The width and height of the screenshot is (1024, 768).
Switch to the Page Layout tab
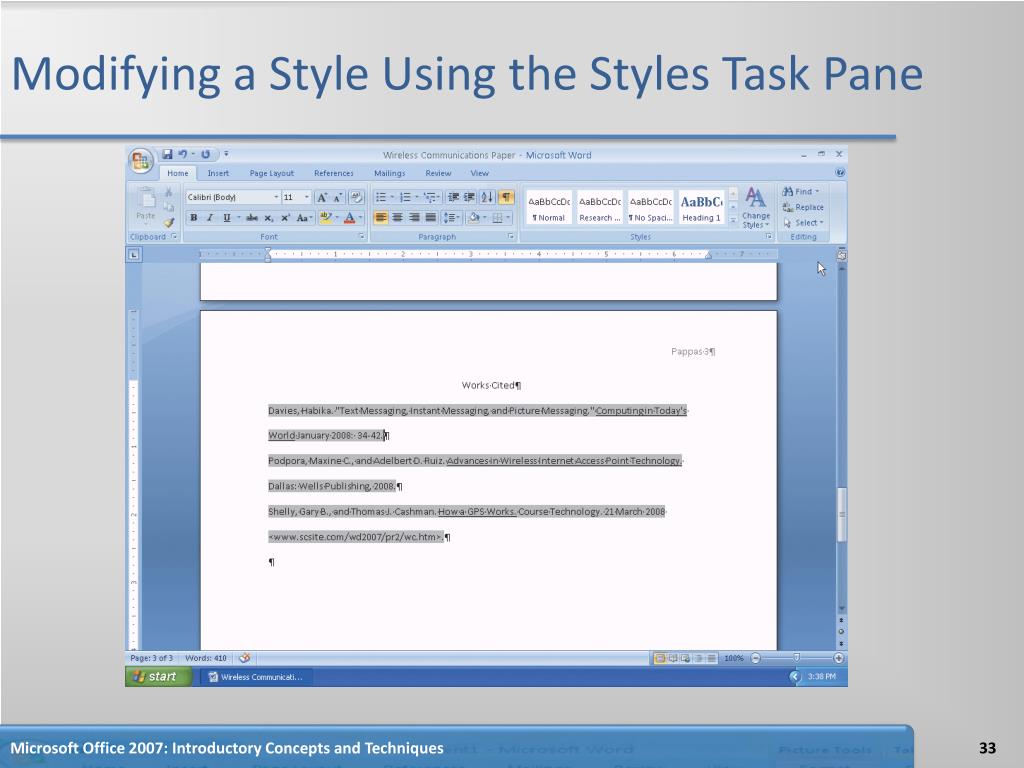272,173
